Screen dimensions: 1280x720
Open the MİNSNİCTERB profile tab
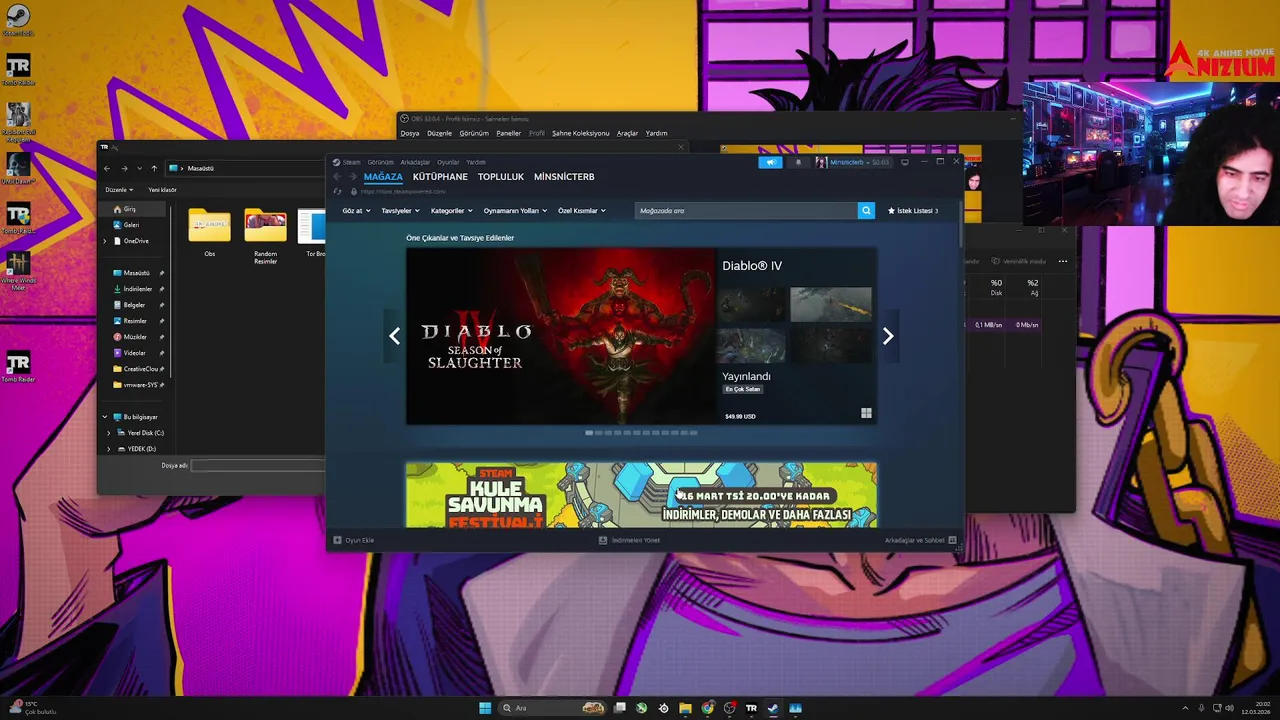[x=564, y=177]
